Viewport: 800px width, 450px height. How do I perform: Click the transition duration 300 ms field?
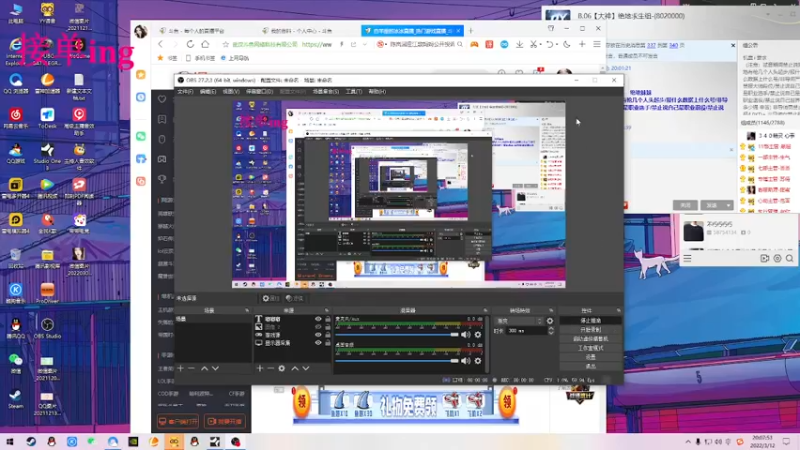point(527,331)
